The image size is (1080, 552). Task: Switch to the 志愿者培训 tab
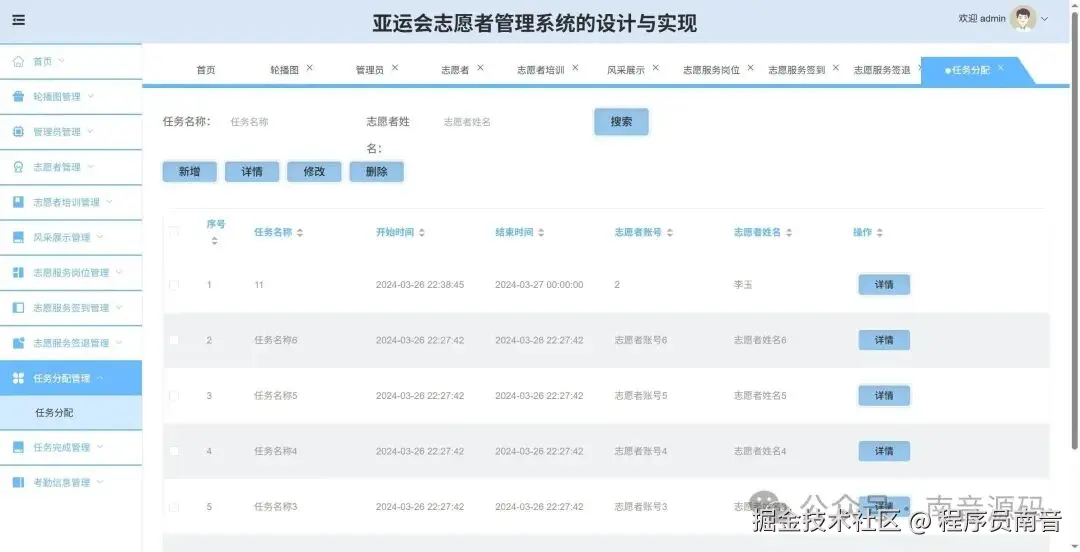coord(541,70)
